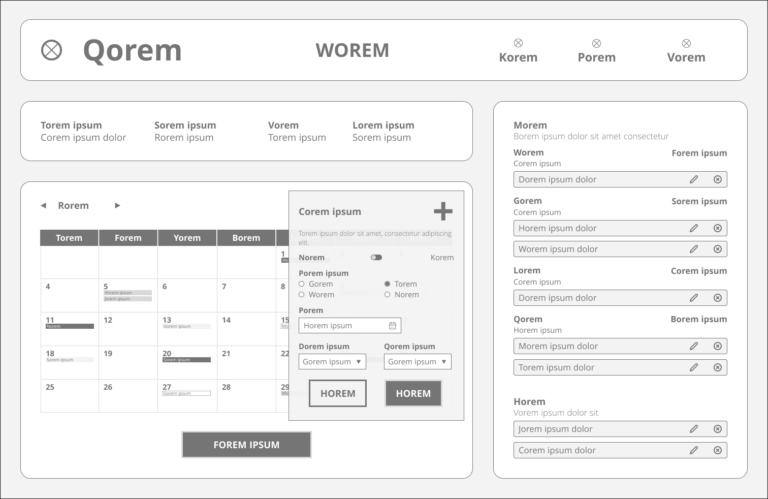The height and width of the screenshot is (499, 768).
Task: Click the FOREM IPSUM button
Action: [246, 445]
